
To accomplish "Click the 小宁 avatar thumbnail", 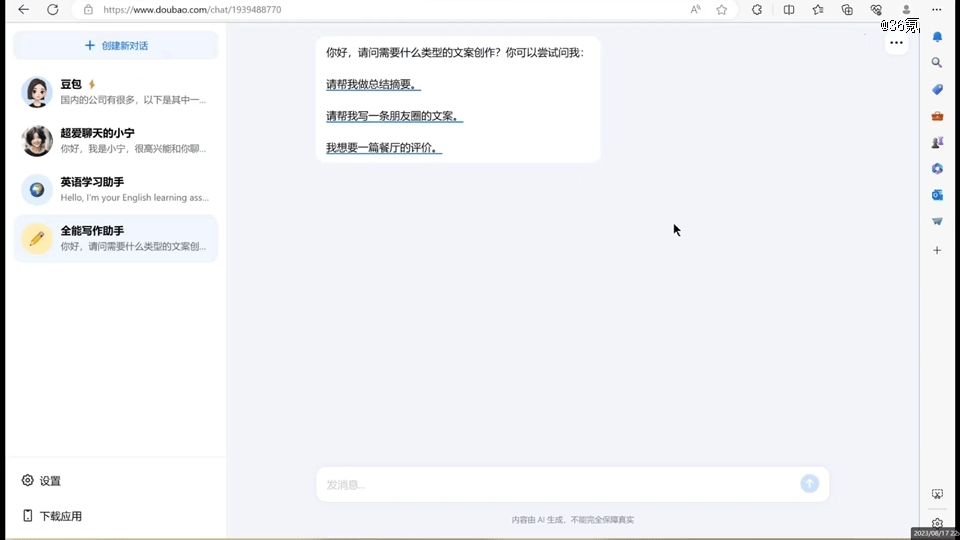I will (37, 141).
